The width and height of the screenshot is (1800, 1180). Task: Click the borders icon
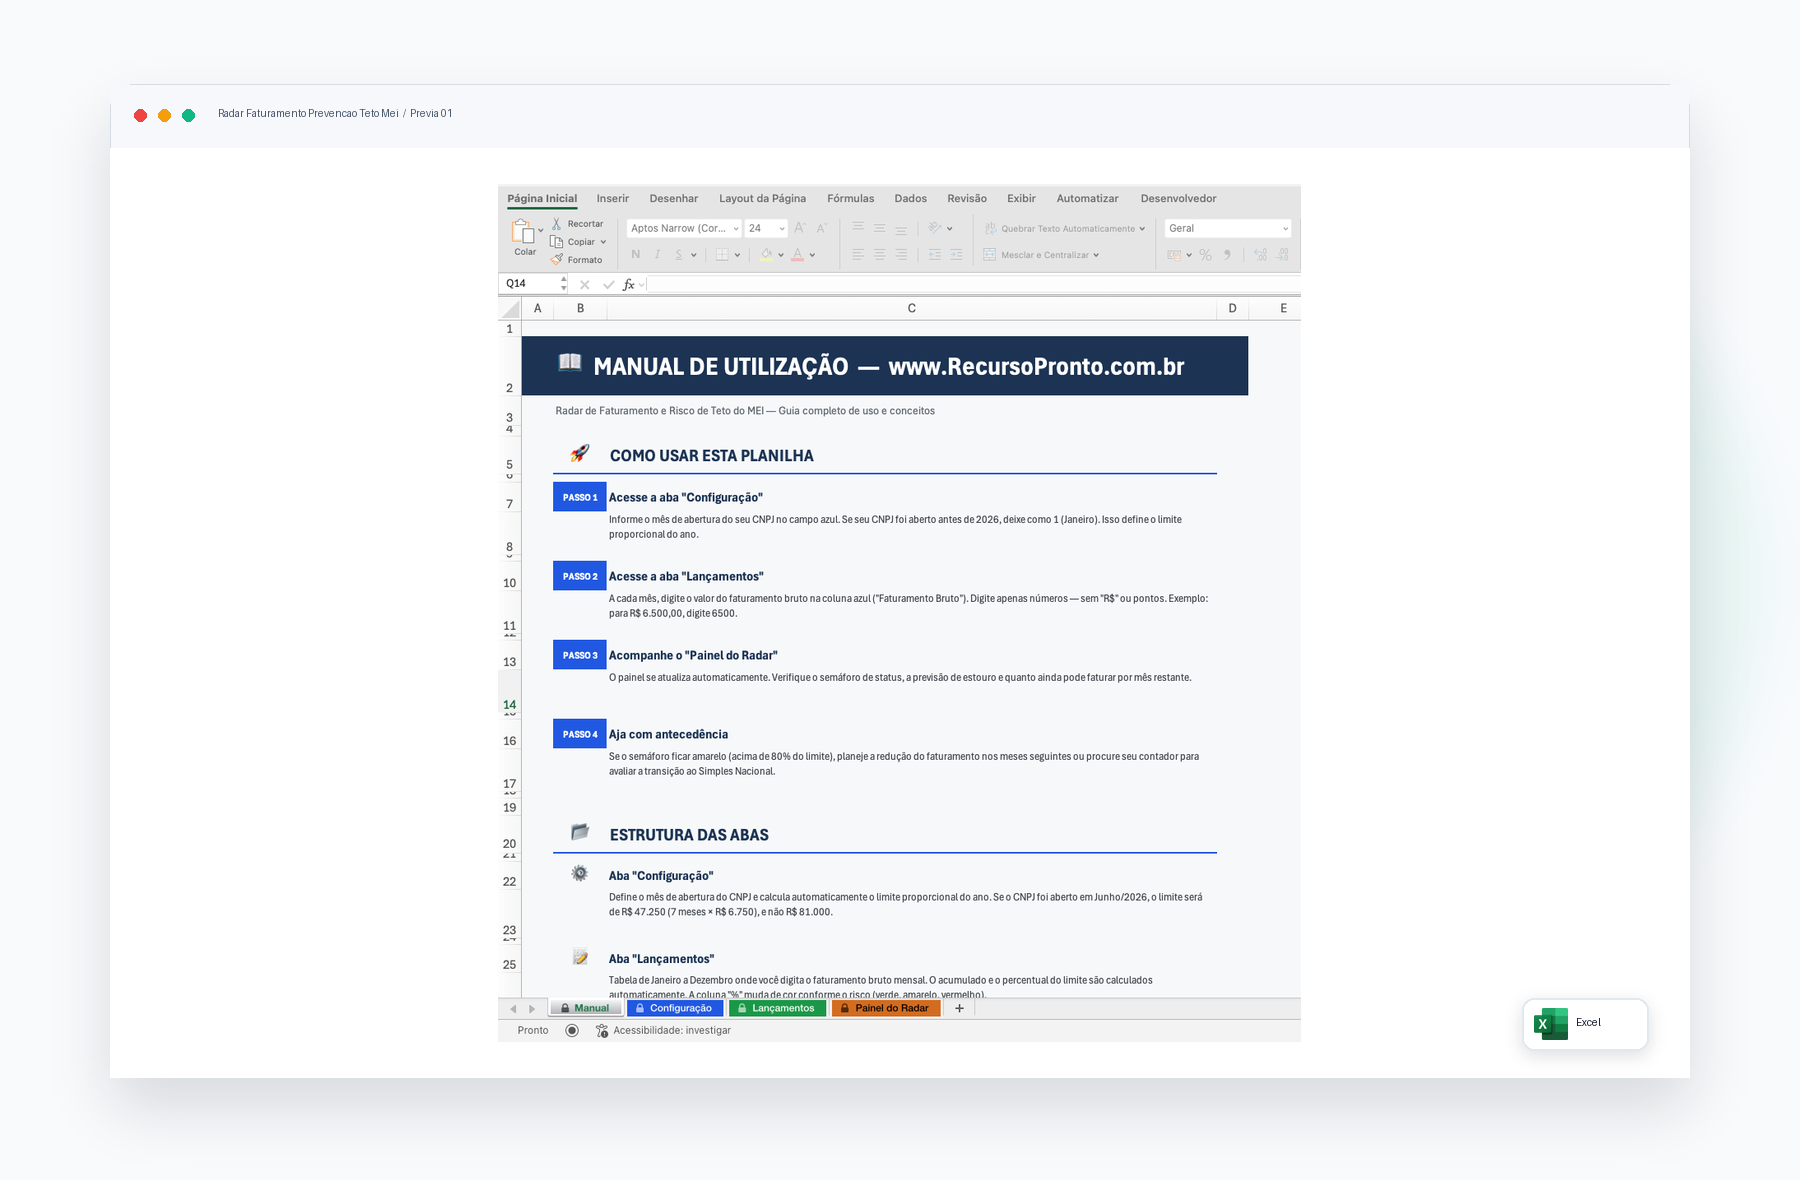tap(722, 255)
